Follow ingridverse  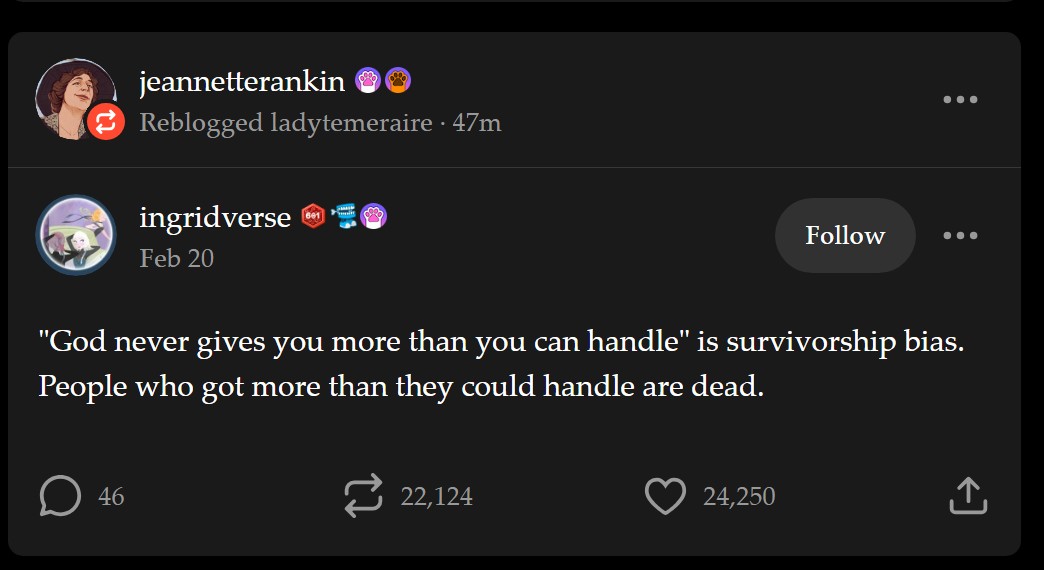tap(845, 236)
